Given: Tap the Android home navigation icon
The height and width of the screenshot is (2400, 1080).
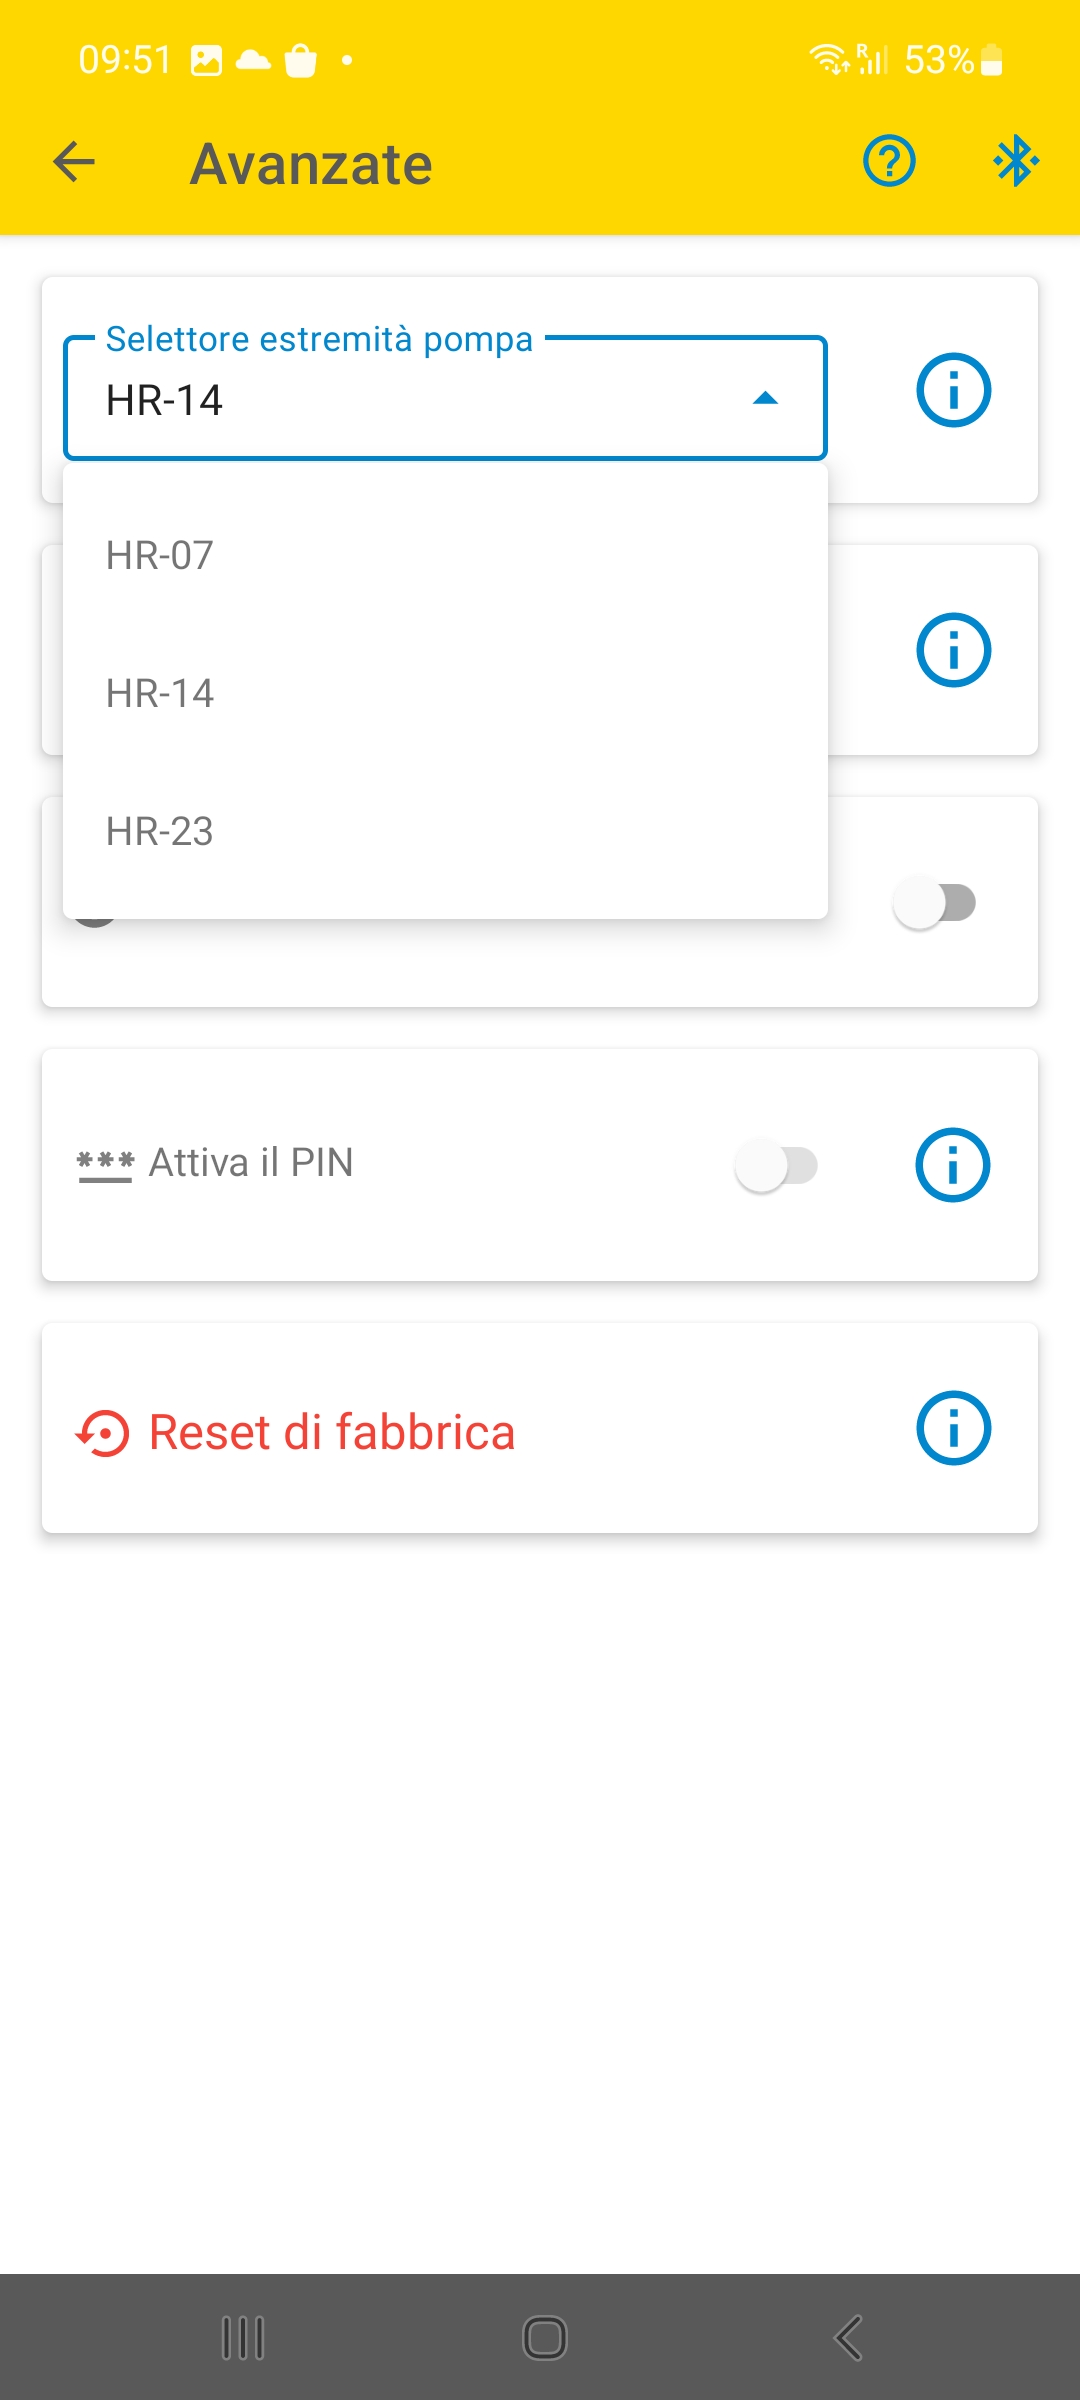Looking at the screenshot, I should (545, 2338).
